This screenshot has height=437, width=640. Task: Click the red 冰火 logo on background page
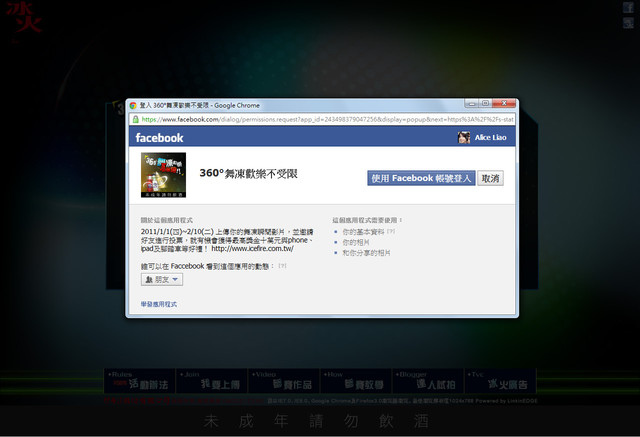pos(24,18)
